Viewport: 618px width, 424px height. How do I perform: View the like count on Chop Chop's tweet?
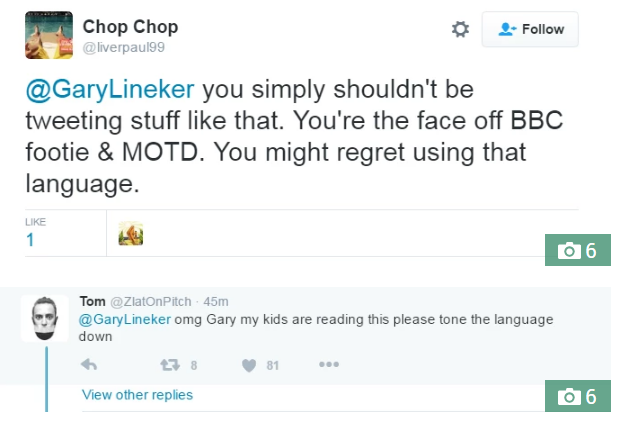(30, 240)
